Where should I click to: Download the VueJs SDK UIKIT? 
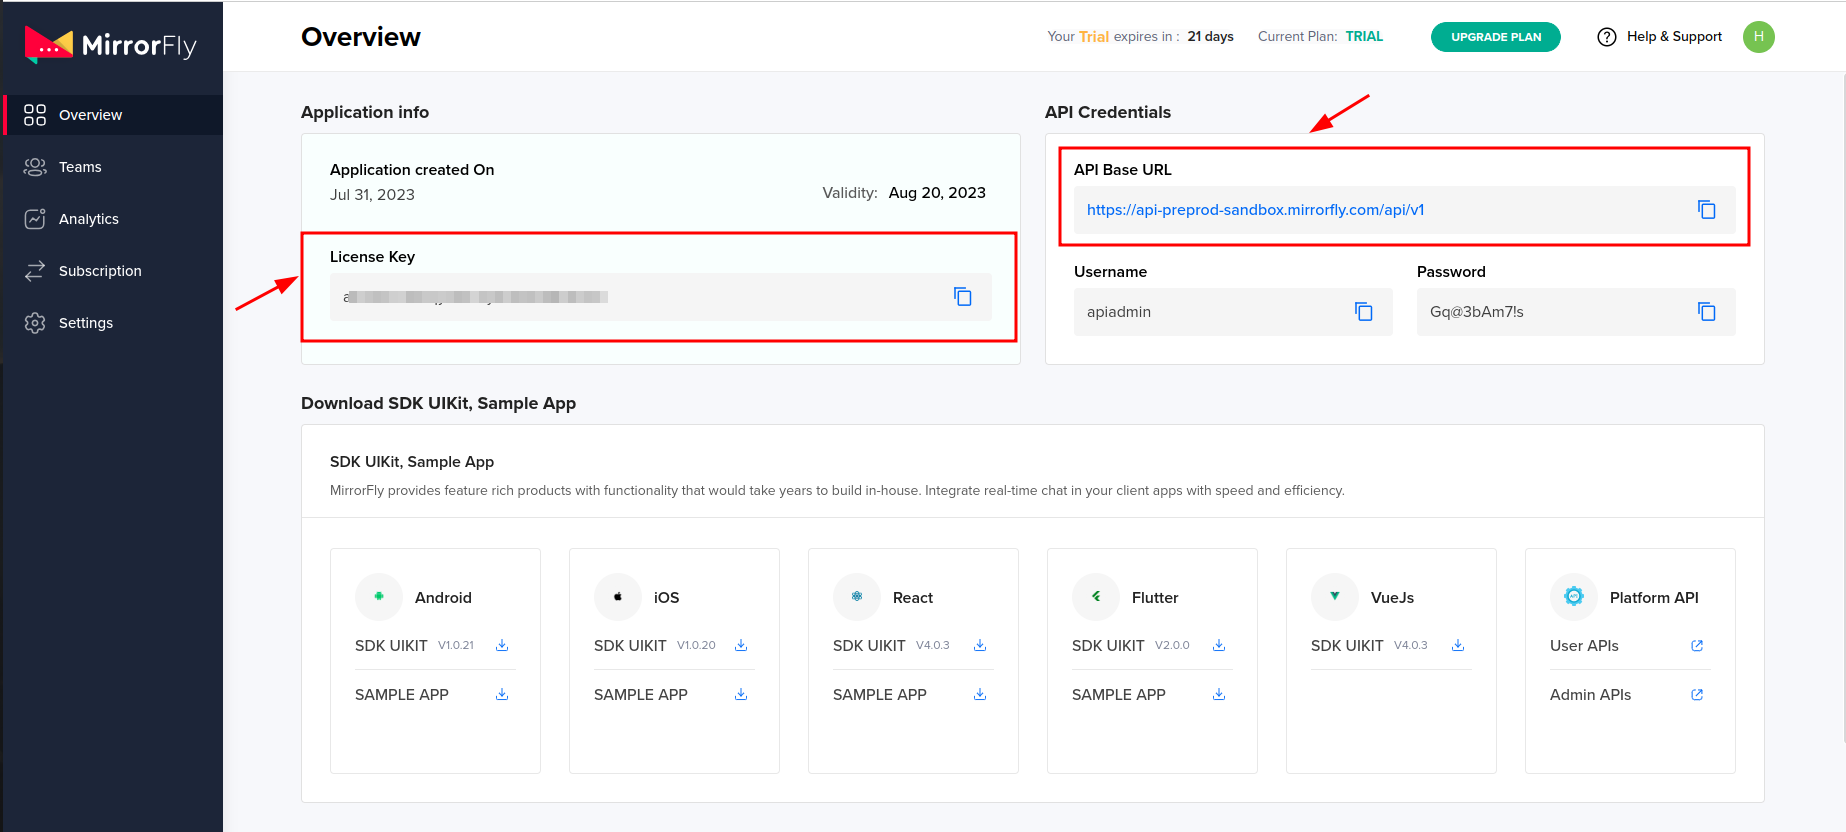coord(1458,646)
